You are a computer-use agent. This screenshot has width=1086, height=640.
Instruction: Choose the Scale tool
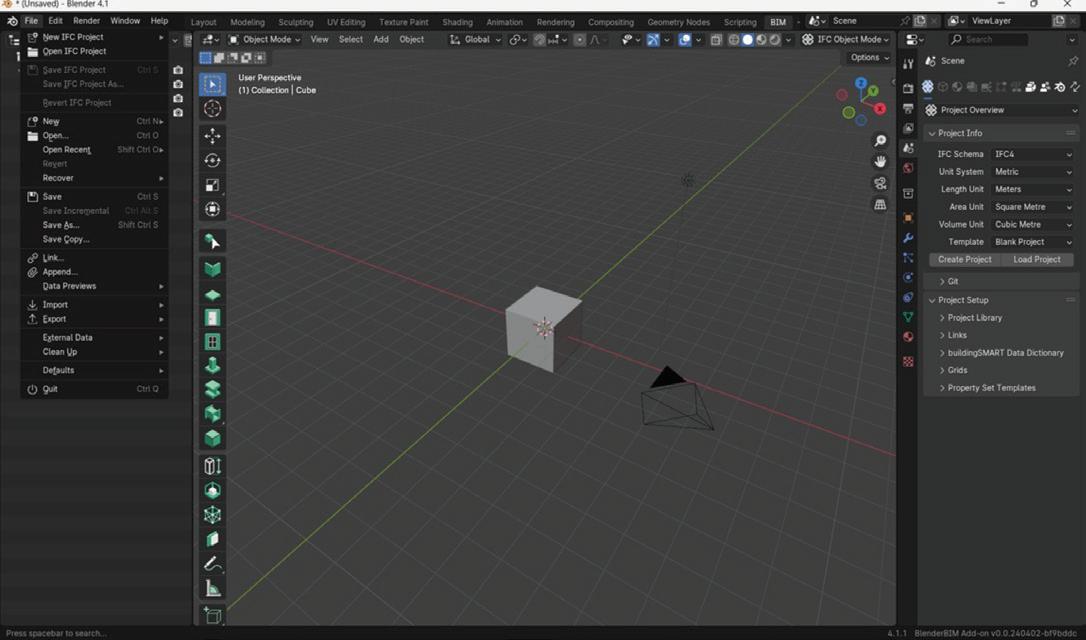tap(213, 185)
